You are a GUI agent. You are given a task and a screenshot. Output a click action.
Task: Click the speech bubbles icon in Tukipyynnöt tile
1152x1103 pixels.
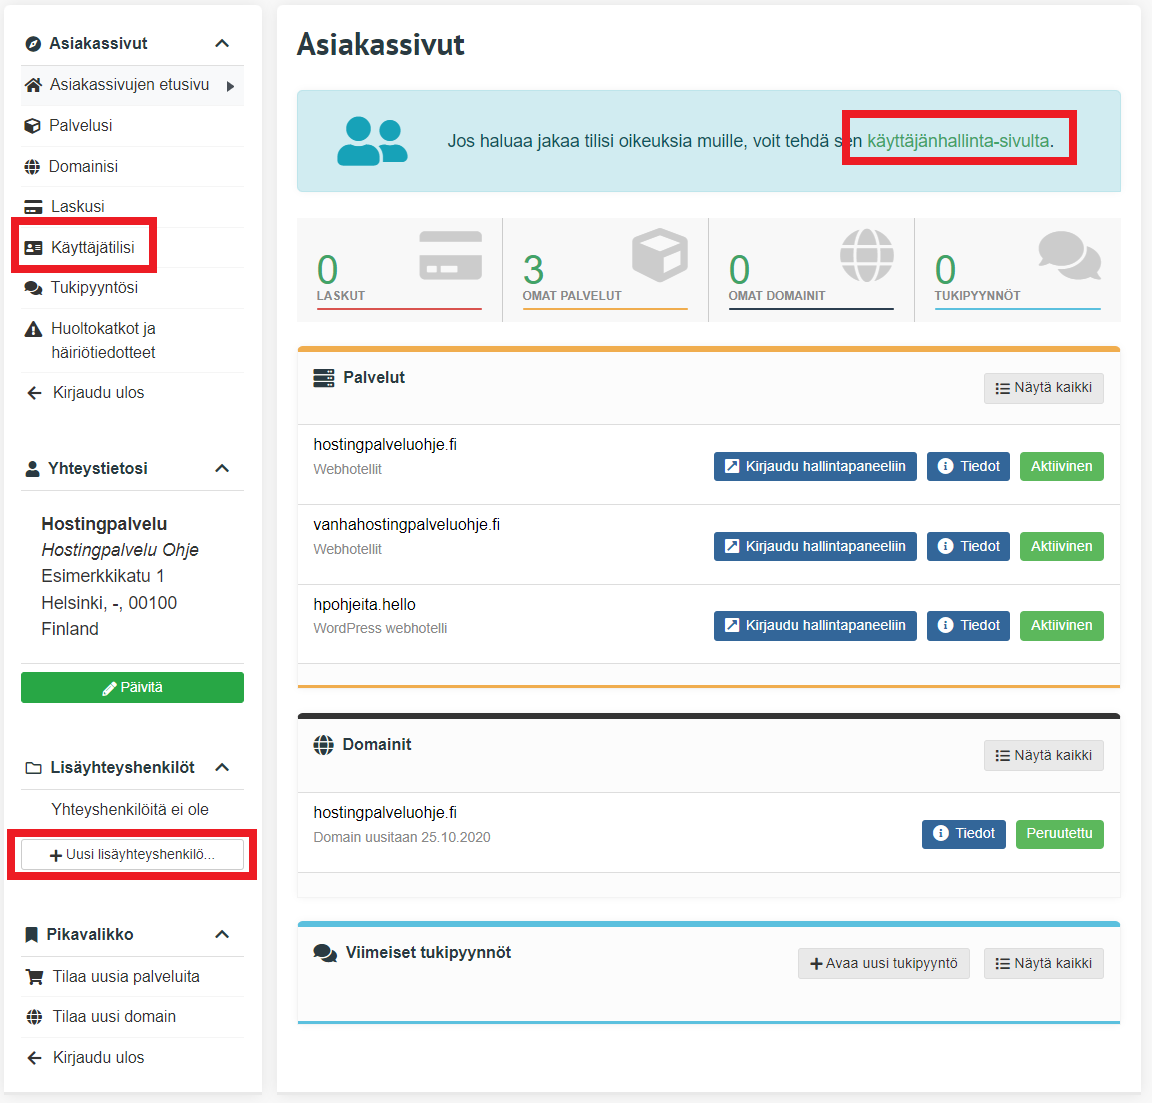click(x=1069, y=255)
